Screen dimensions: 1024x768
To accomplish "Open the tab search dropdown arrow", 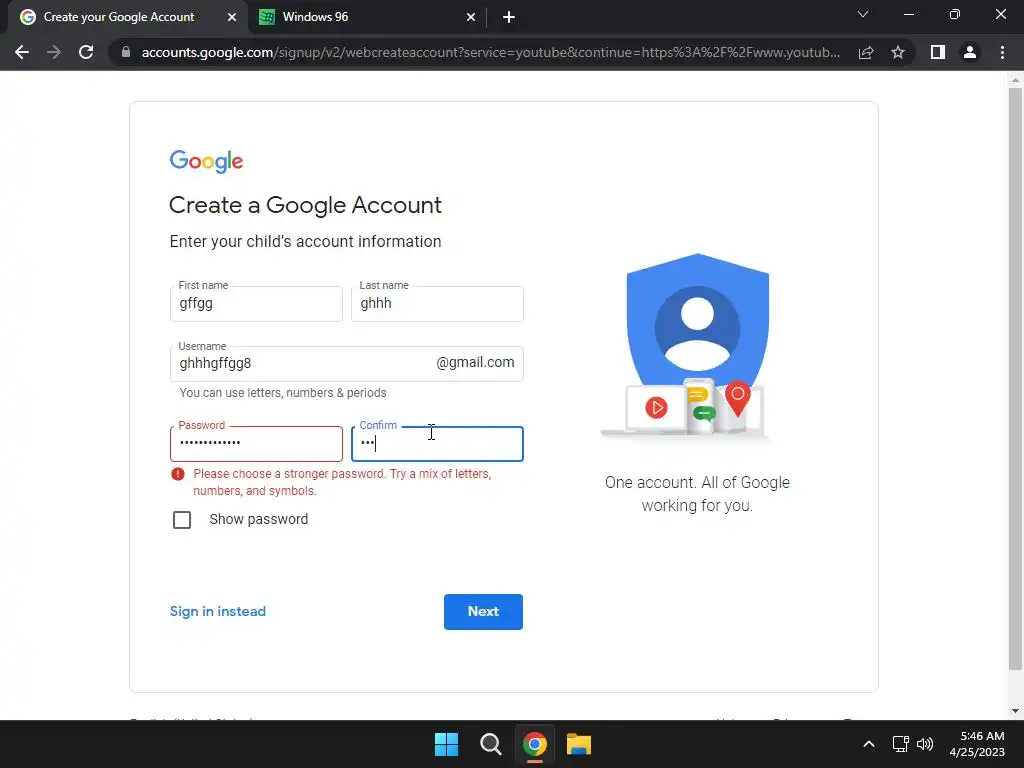I will tap(863, 14).
